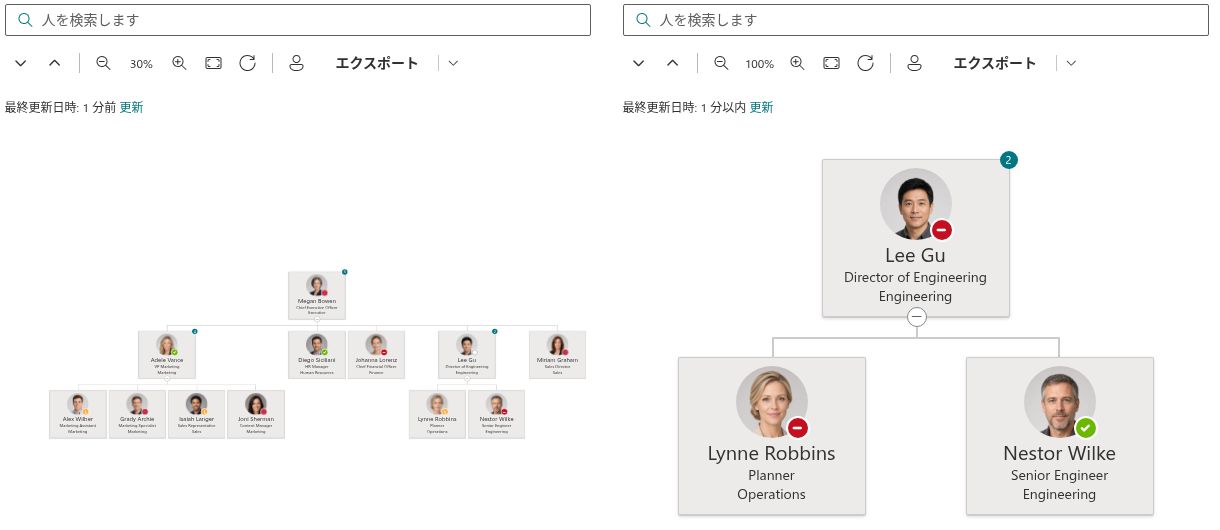Click Nestor Wilke's green available badge, 100% chart

1086,428
